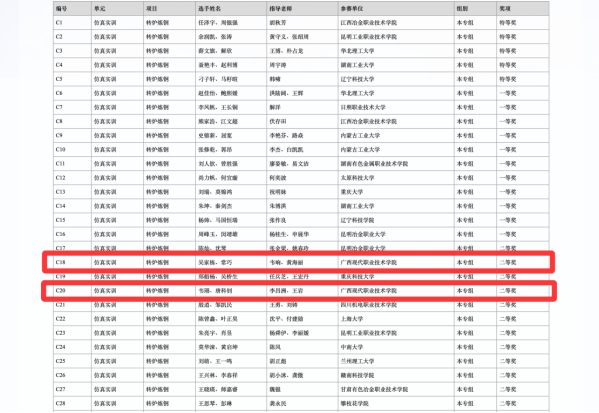
Task: Click 江西冶金职业技术学院 in row C1
Action: (x=369, y=23)
